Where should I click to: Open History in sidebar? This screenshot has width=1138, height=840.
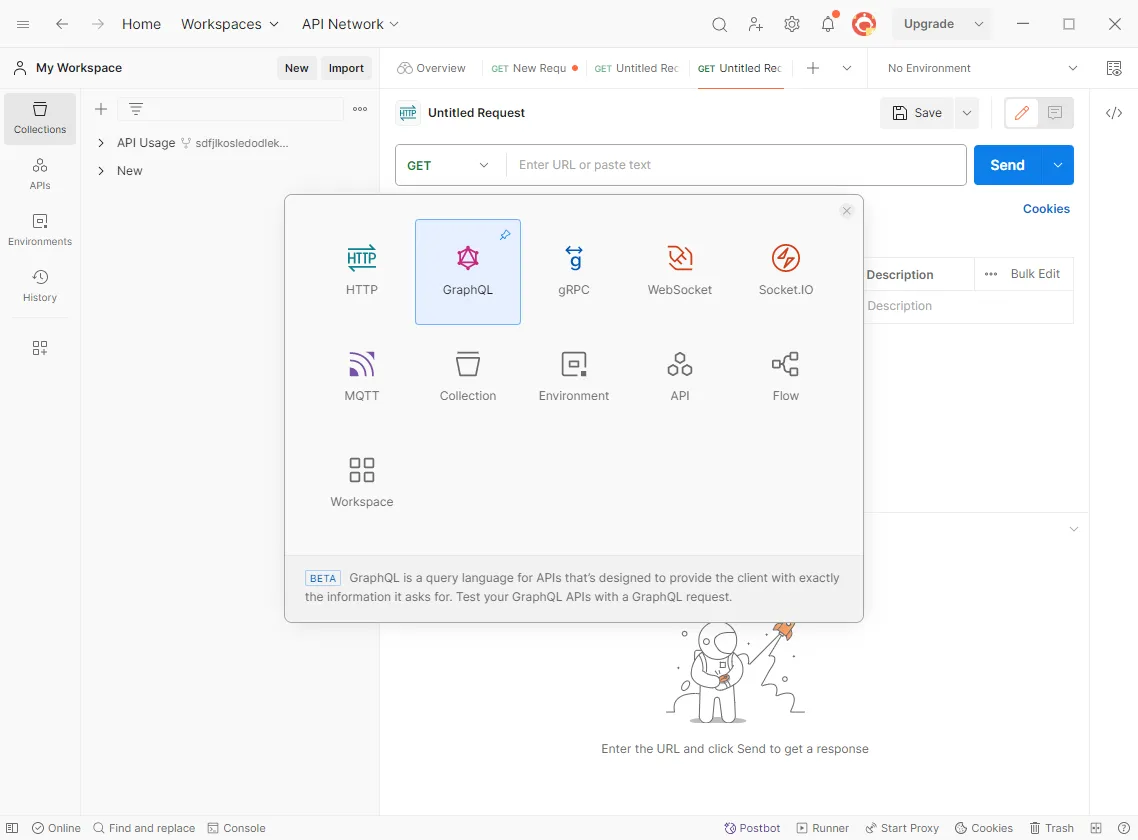coord(40,286)
